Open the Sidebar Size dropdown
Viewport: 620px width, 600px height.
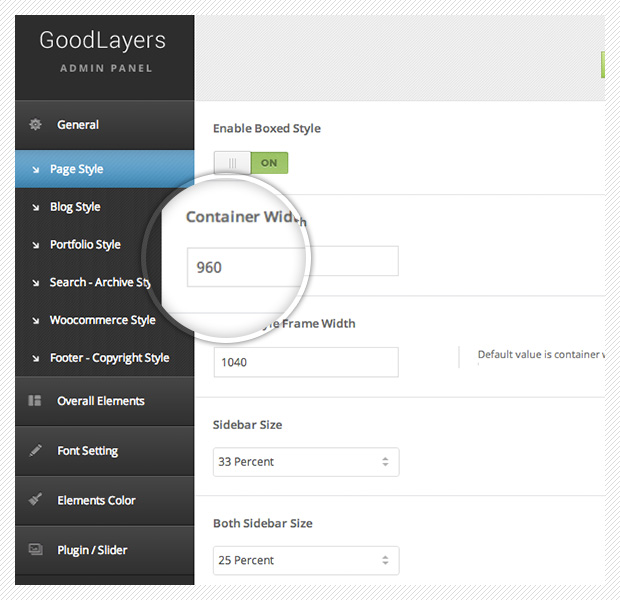[305, 462]
